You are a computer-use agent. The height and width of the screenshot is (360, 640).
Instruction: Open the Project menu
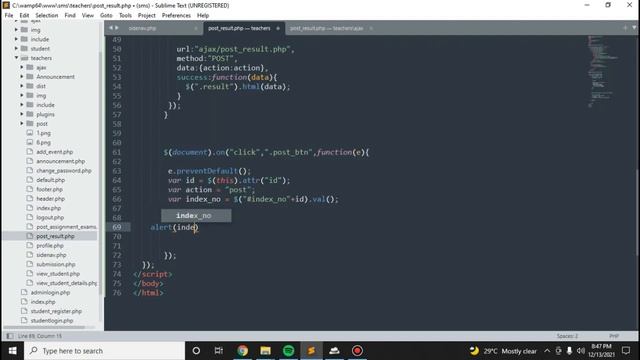tap(147, 15)
